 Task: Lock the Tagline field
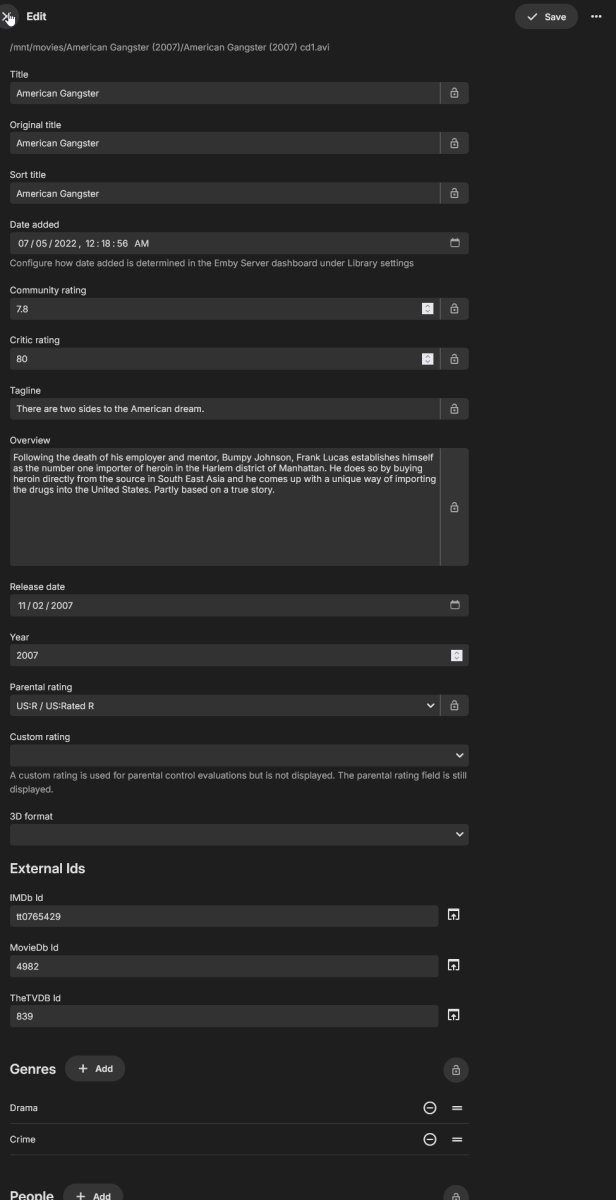pos(455,408)
